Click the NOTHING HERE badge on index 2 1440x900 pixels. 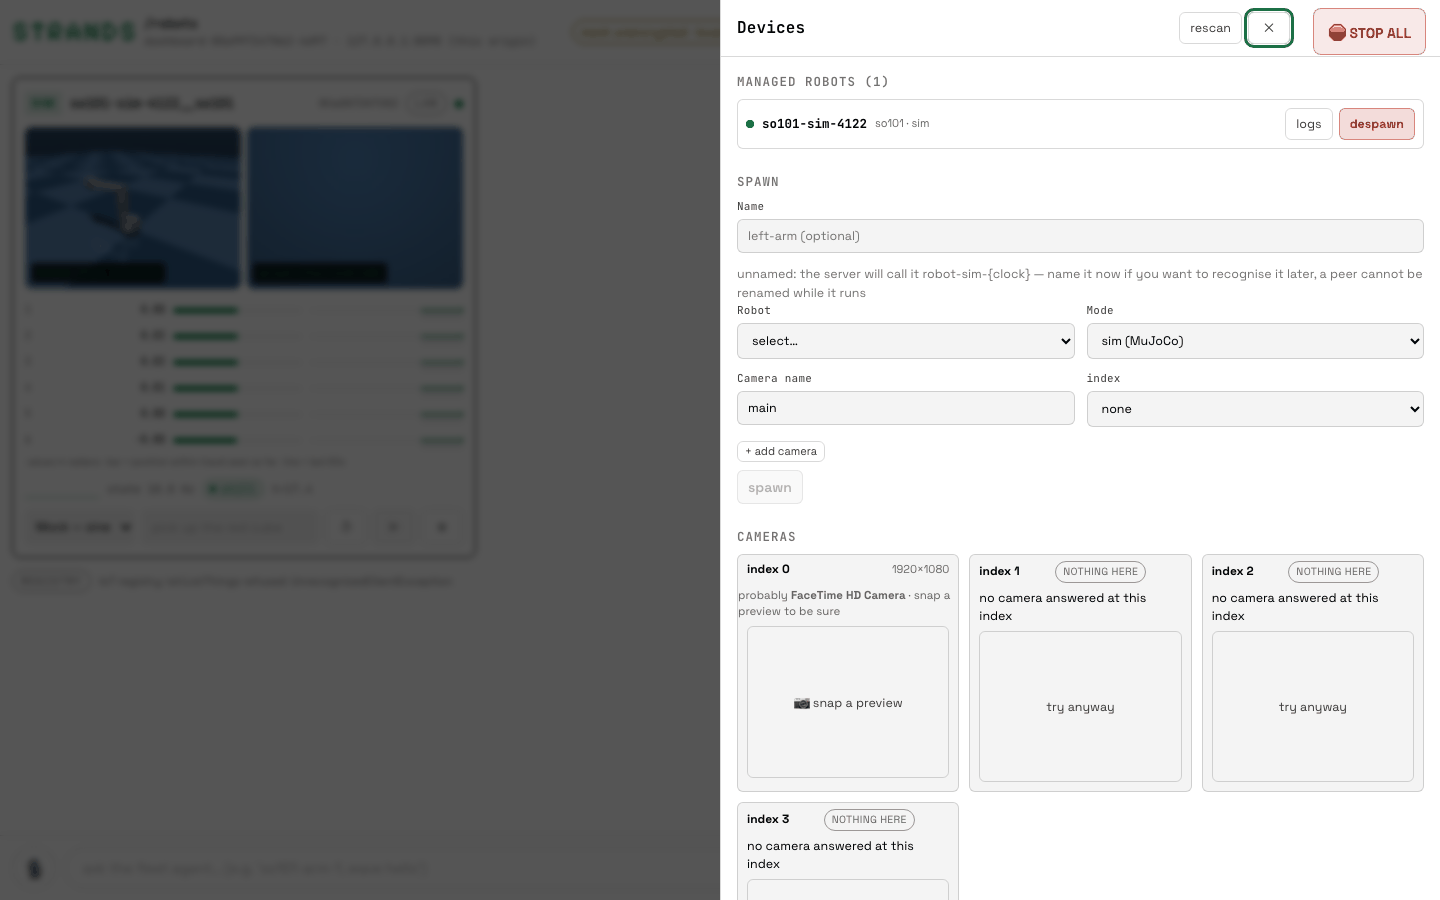pos(1333,572)
